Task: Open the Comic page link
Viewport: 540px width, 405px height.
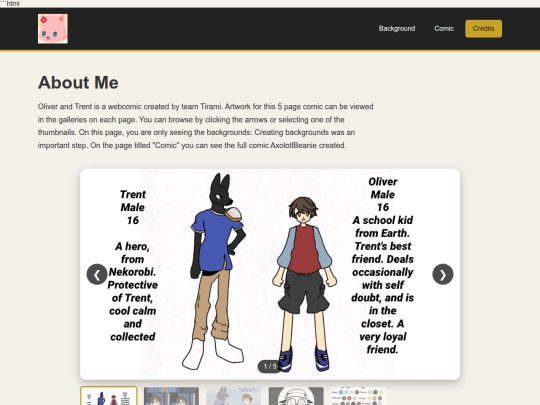Action: tap(444, 29)
